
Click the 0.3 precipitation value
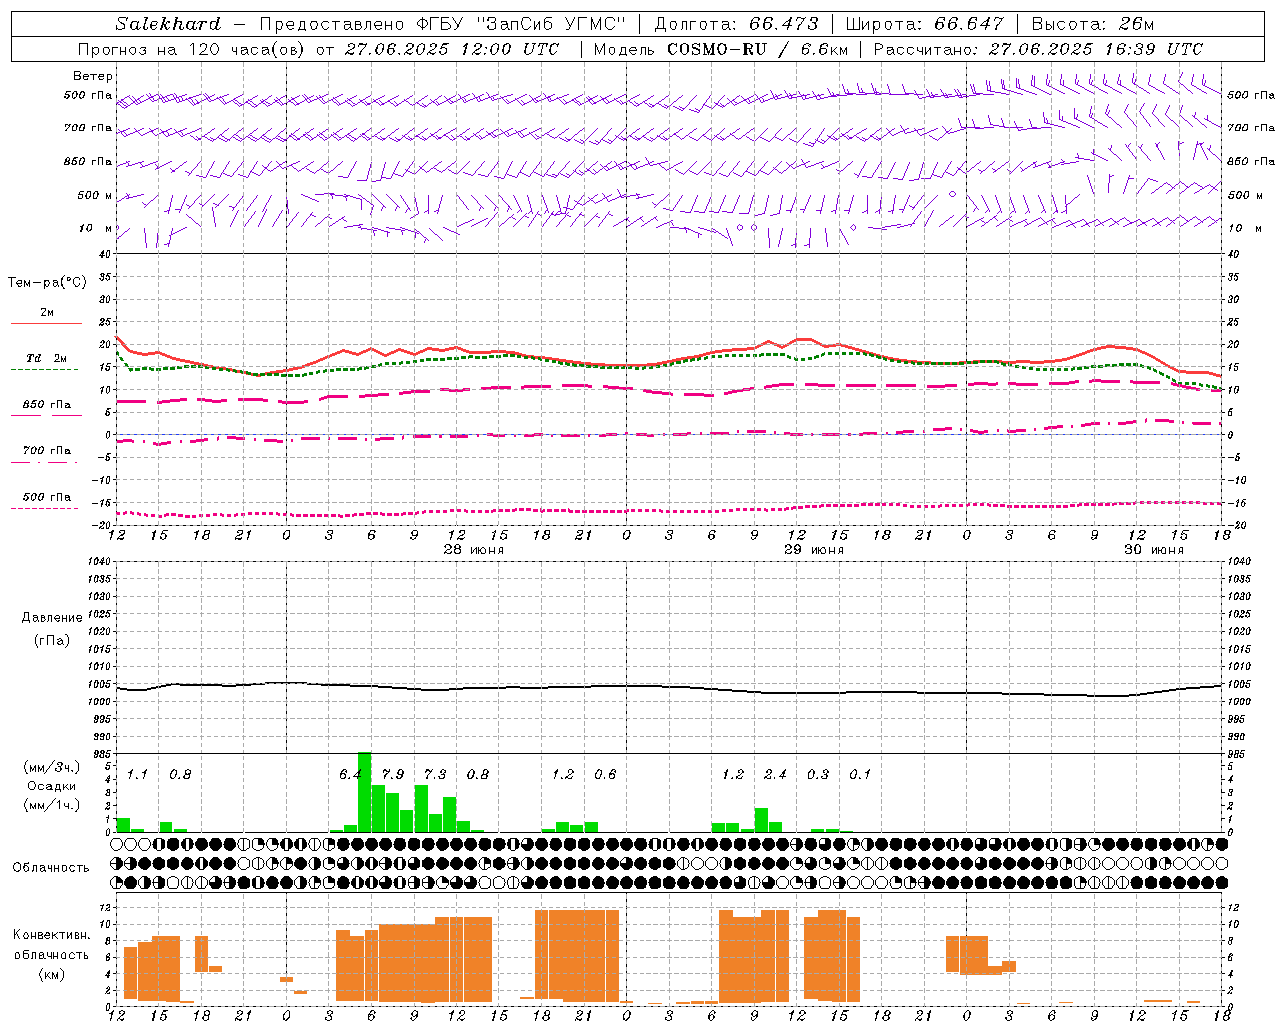pyautogui.click(x=818, y=774)
